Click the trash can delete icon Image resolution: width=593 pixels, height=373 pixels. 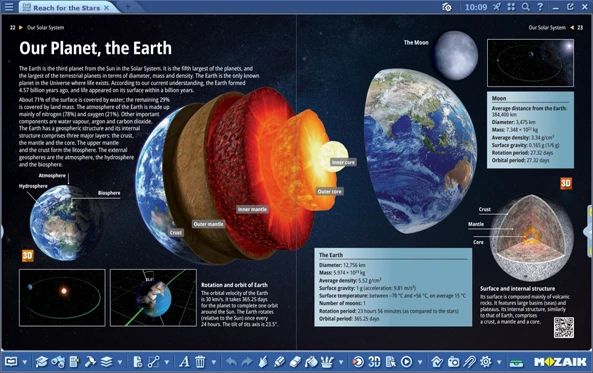click(200, 362)
